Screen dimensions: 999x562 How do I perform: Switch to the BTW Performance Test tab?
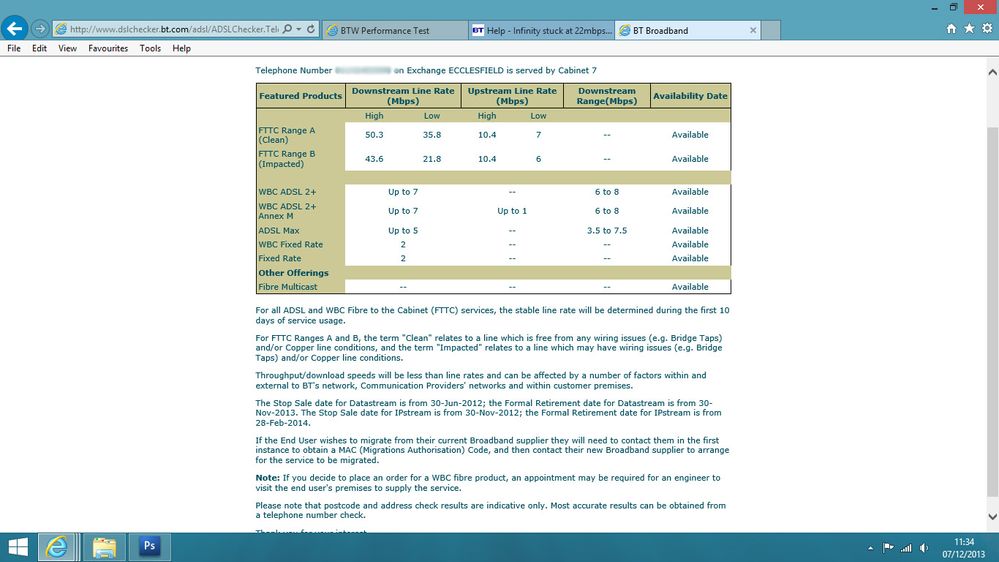click(395, 30)
